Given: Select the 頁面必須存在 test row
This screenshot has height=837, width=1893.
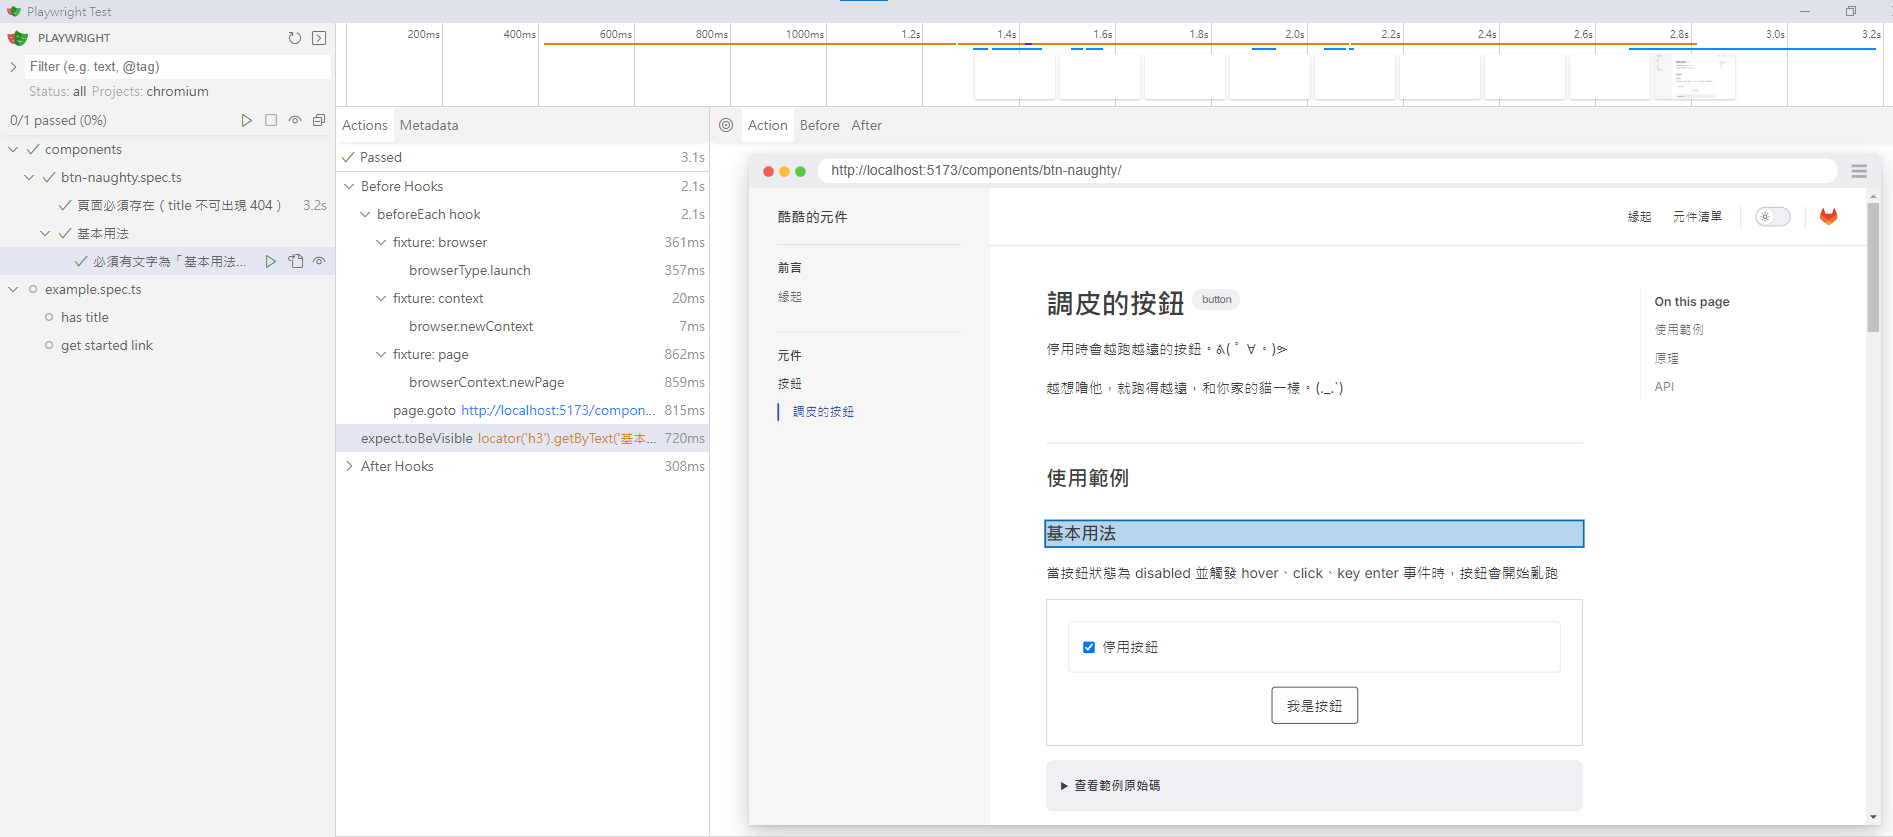Looking at the screenshot, I should [x=168, y=205].
